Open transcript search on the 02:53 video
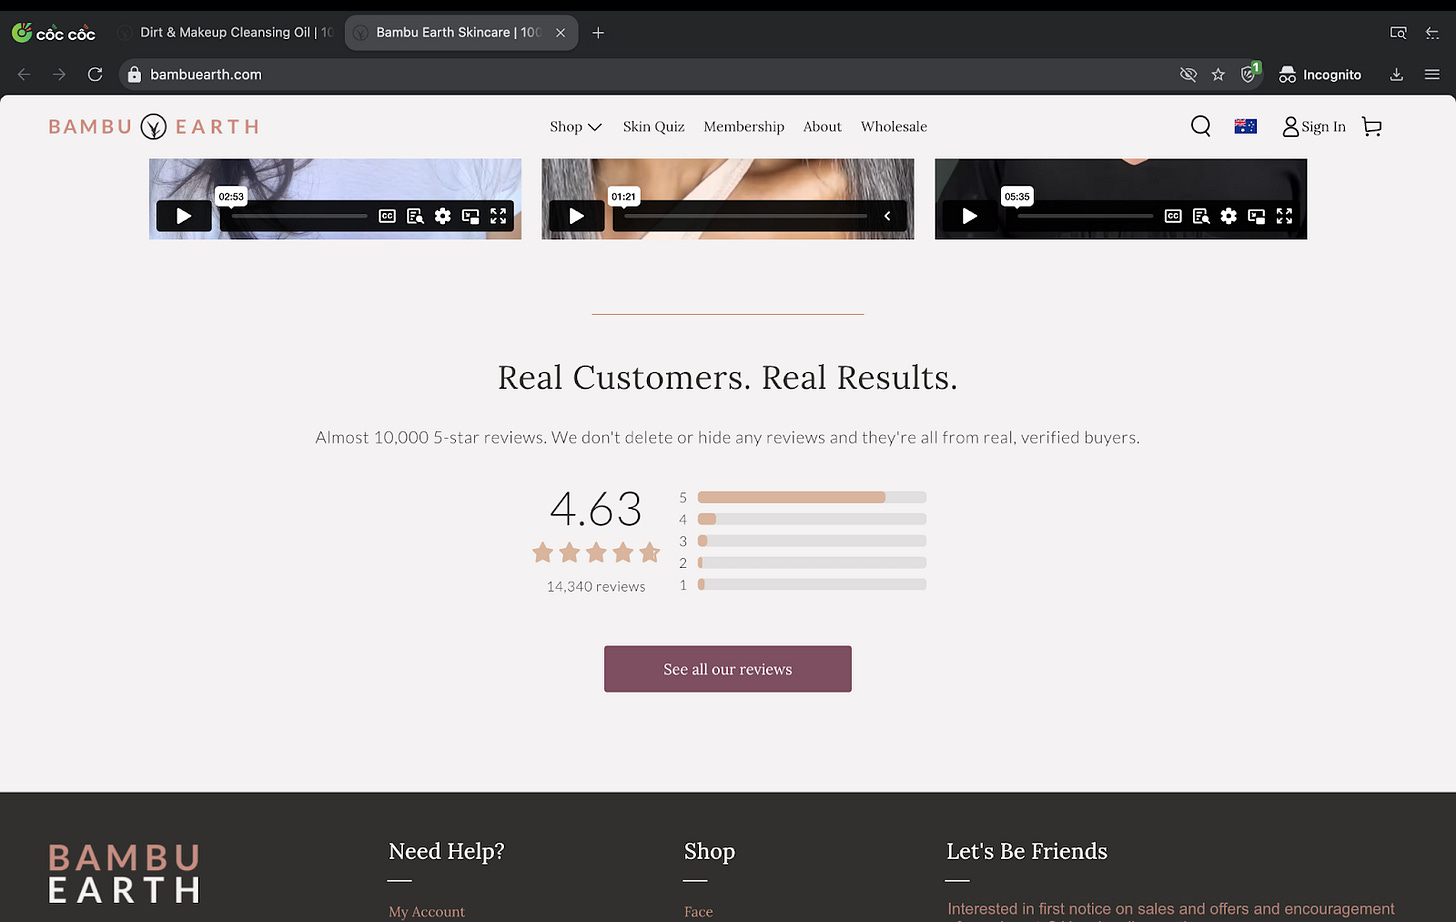The image size is (1456, 922). pyautogui.click(x=415, y=216)
